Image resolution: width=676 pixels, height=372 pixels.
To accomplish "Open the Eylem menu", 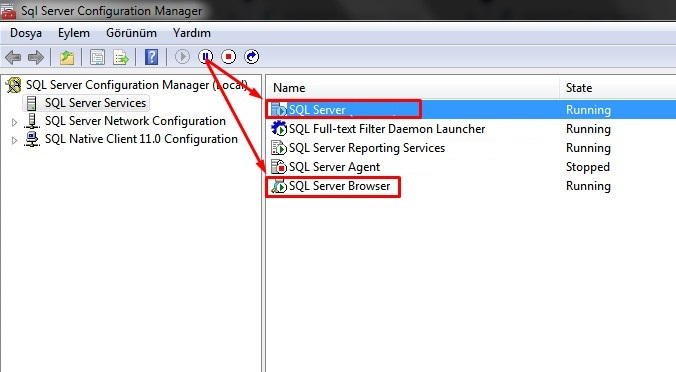I will (x=74, y=33).
